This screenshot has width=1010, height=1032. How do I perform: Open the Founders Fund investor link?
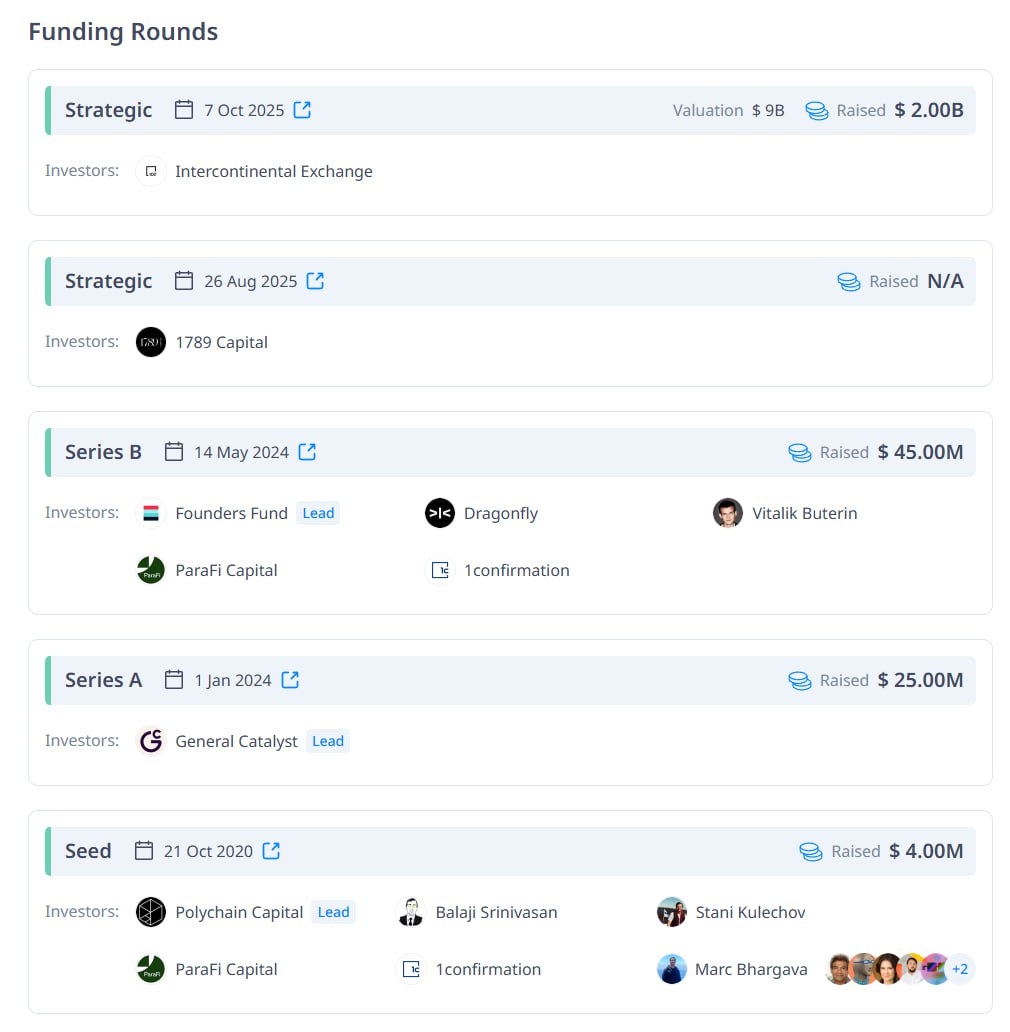(x=232, y=513)
